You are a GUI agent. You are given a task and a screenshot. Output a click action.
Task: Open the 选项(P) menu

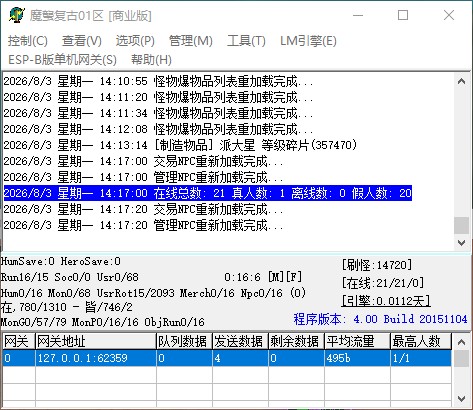135,41
